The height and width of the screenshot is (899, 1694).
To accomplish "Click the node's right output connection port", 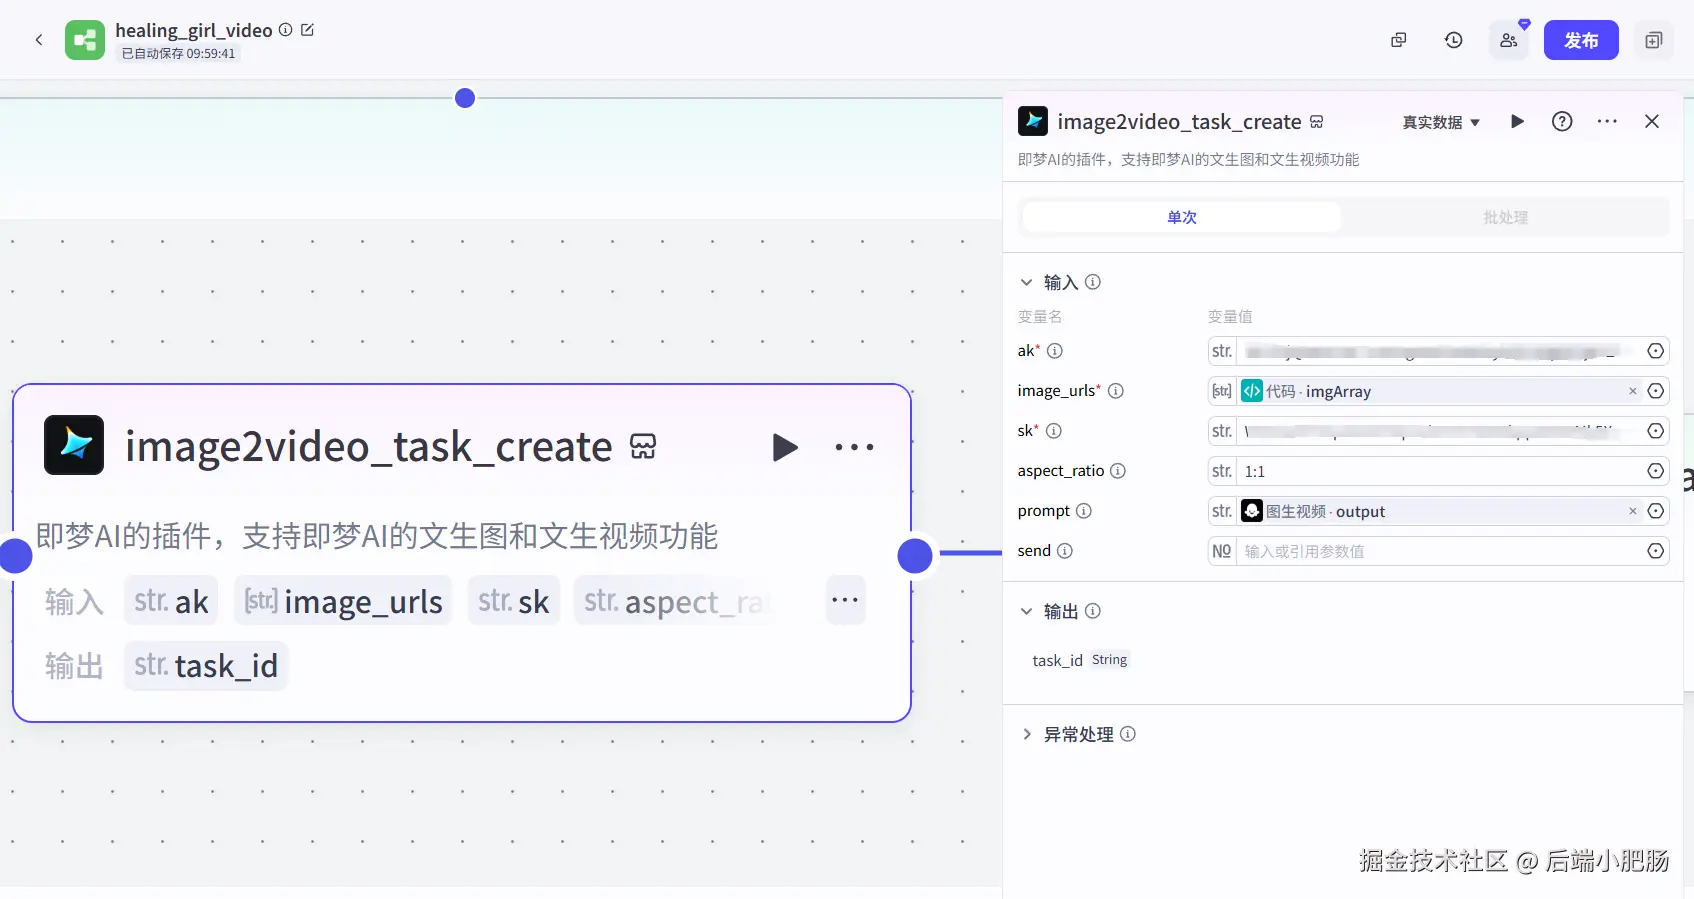I will coord(915,556).
